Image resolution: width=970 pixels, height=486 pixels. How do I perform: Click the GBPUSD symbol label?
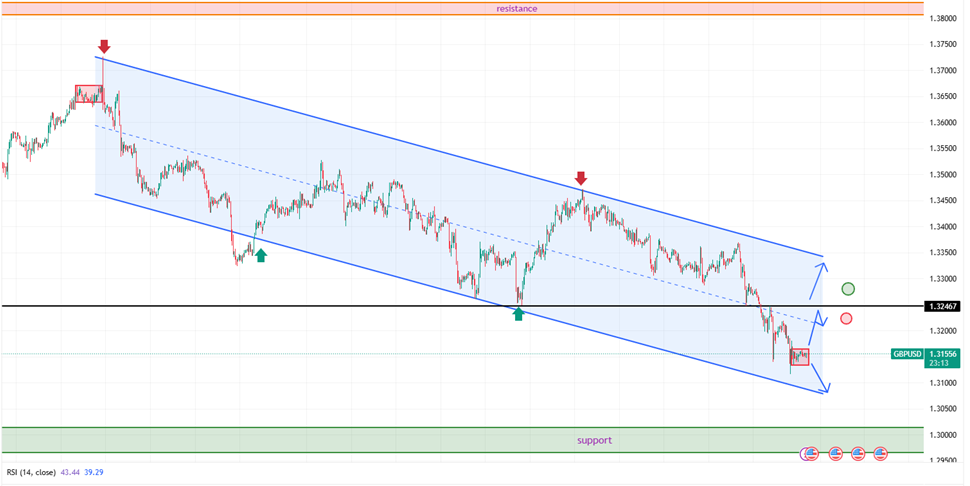tap(906, 354)
